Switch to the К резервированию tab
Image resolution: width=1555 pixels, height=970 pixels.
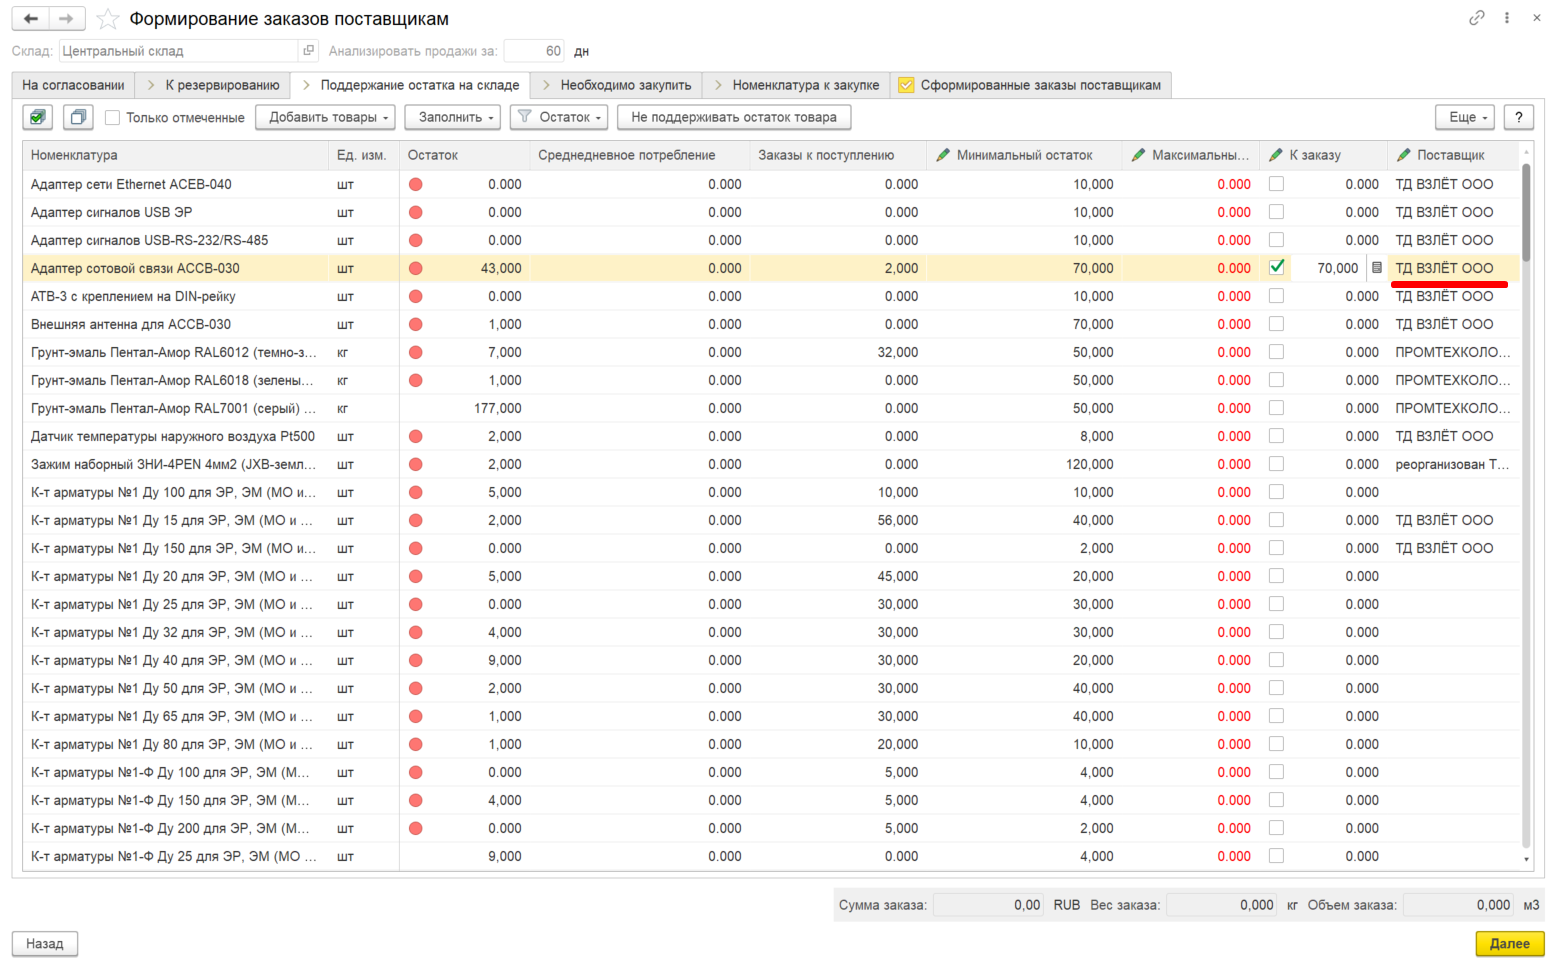[x=213, y=85]
